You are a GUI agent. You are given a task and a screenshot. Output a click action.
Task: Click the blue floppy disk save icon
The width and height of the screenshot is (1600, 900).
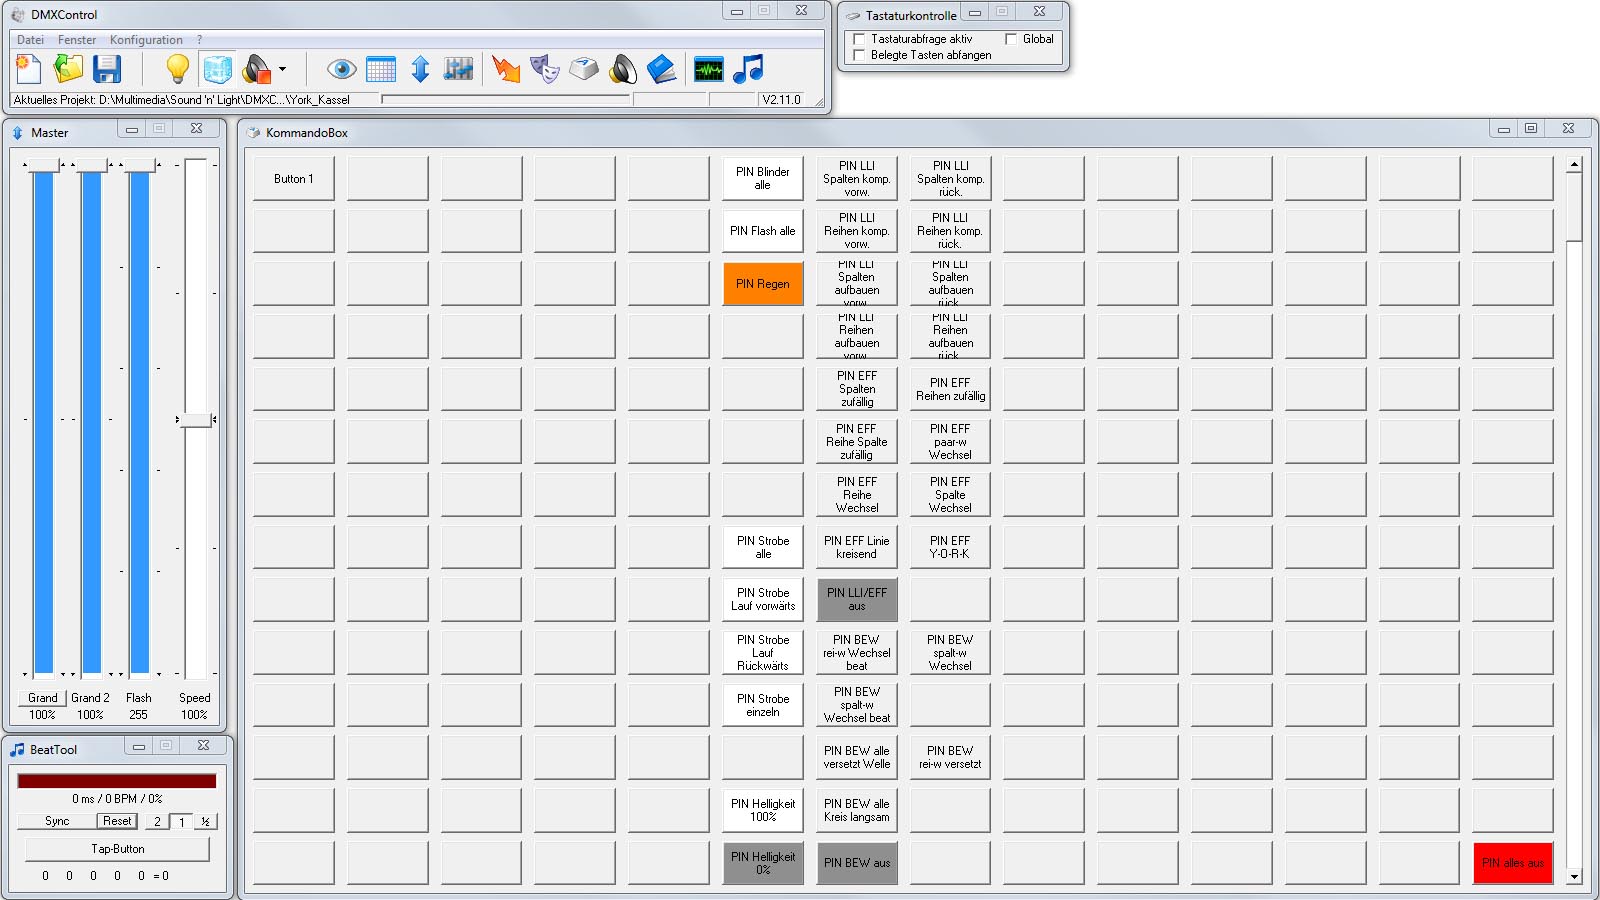click(x=107, y=69)
